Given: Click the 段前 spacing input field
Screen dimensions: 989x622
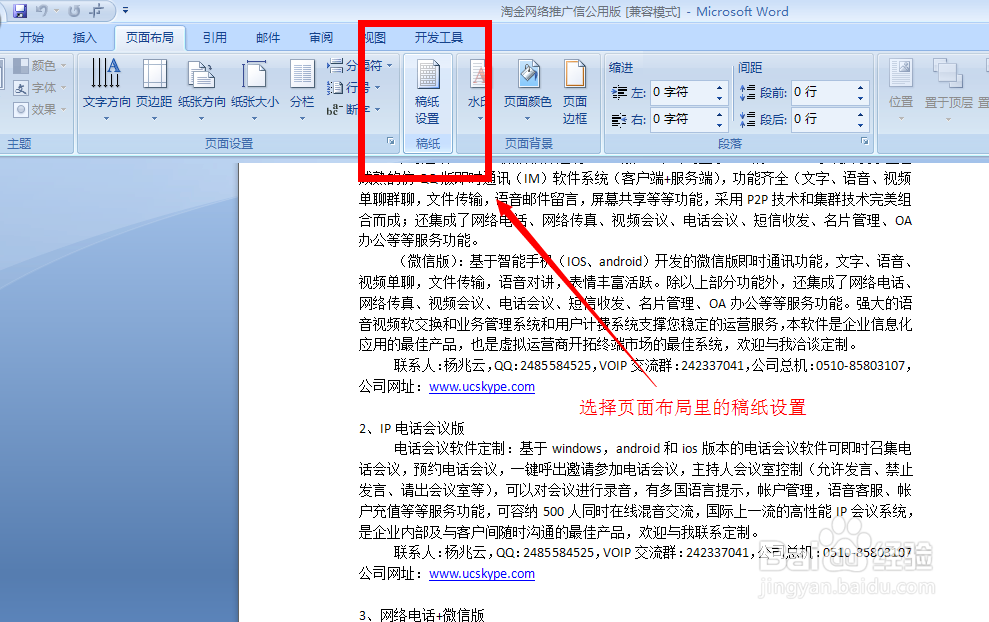Looking at the screenshot, I should coord(823,93).
